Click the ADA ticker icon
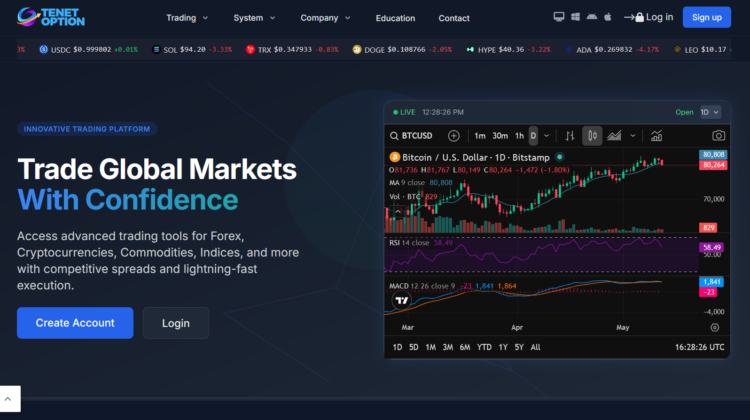The width and height of the screenshot is (750, 420). coord(569,49)
